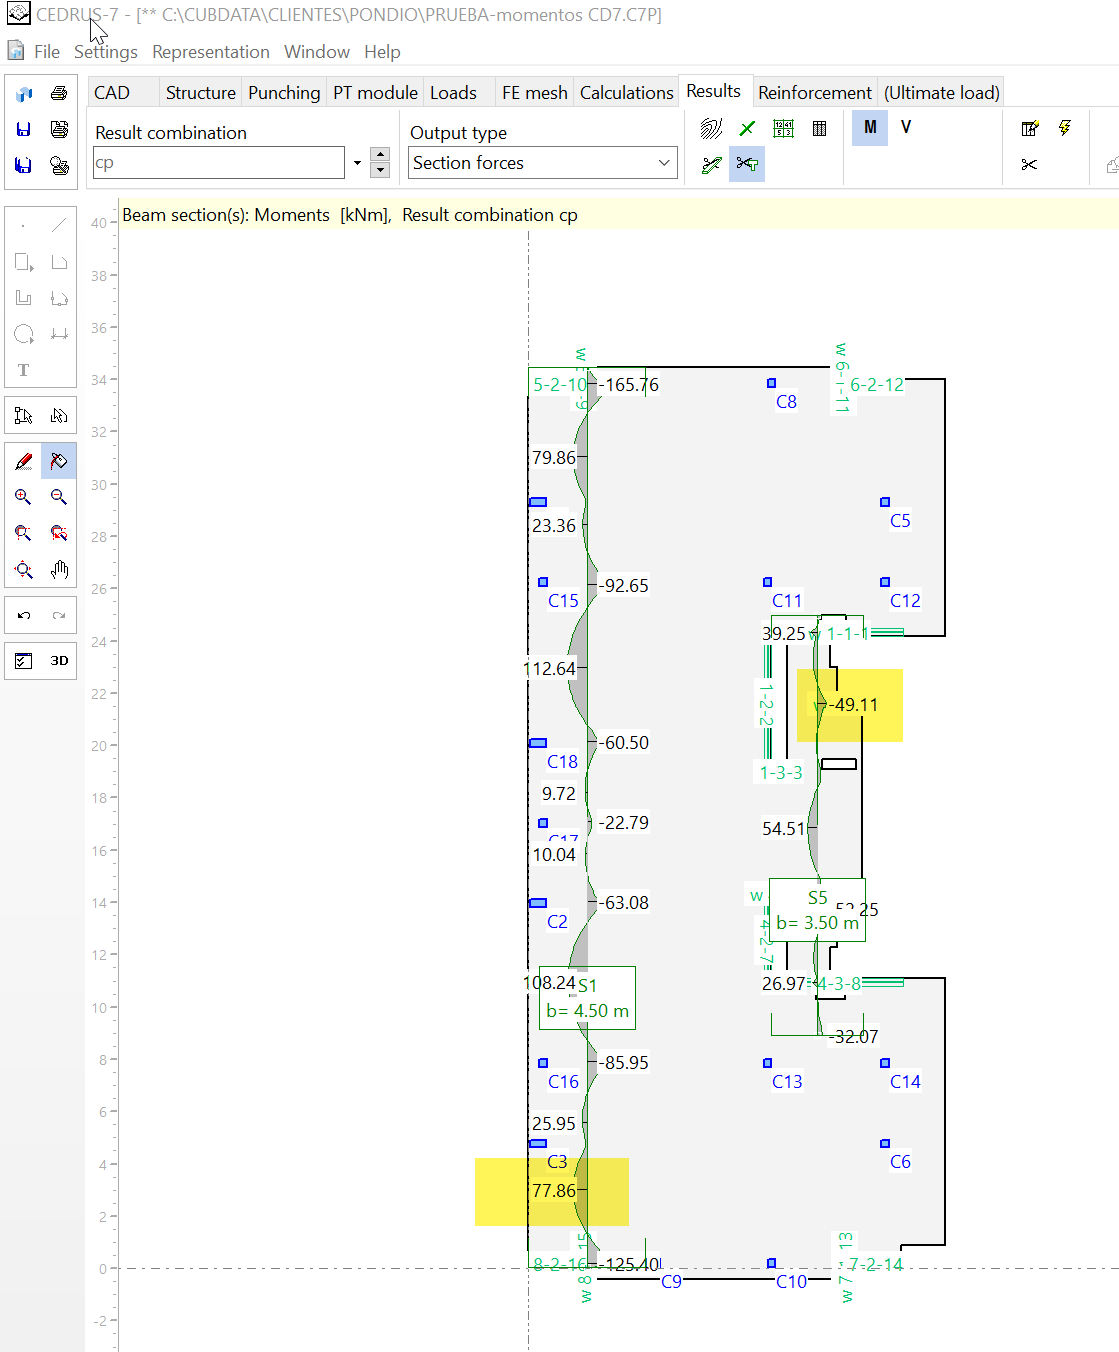The image size is (1119, 1352).
Task: Switch to the FE mesh tab
Action: click(x=534, y=93)
